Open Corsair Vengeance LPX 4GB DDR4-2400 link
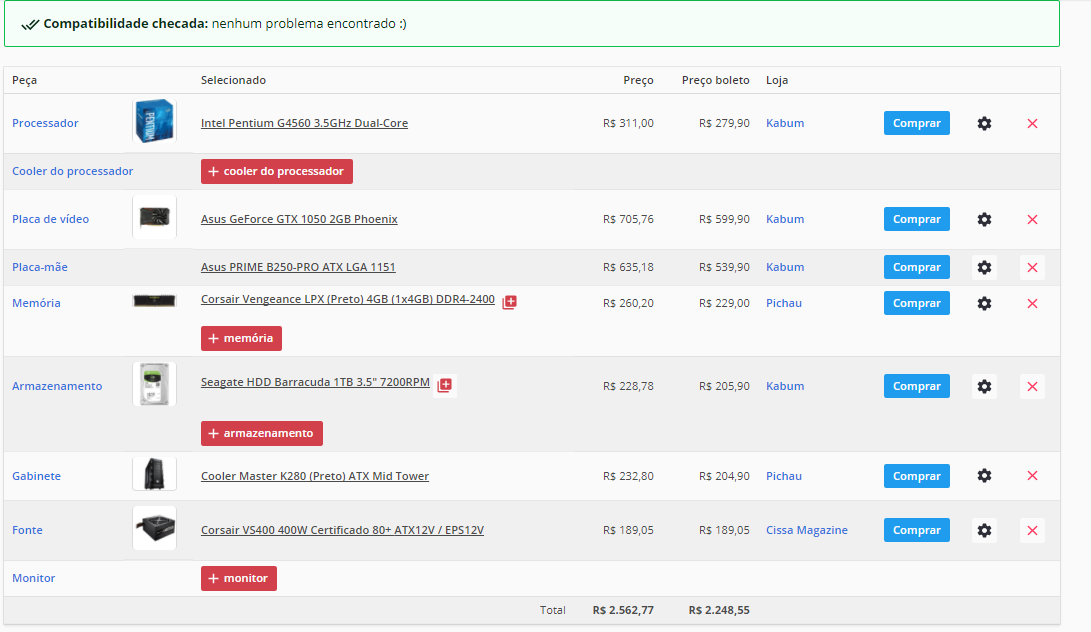Screen dimensions: 1091x632 point(348,299)
